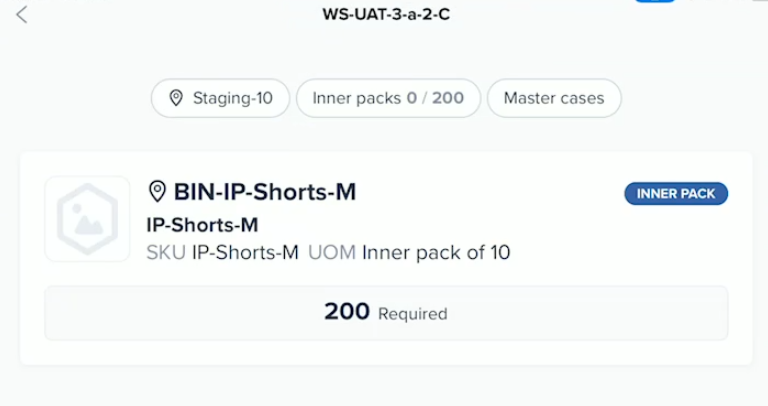Click the hexagon image placeholder icon
The image size is (768, 406).
coord(87,219)
